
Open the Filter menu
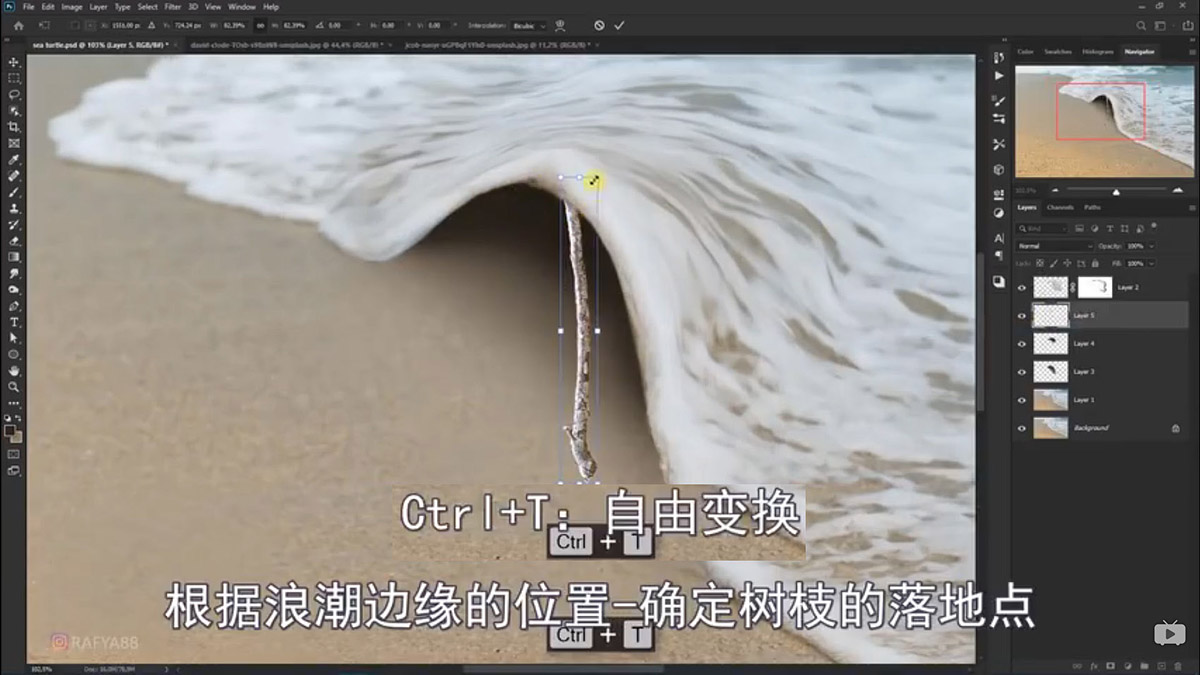point(172,6)
